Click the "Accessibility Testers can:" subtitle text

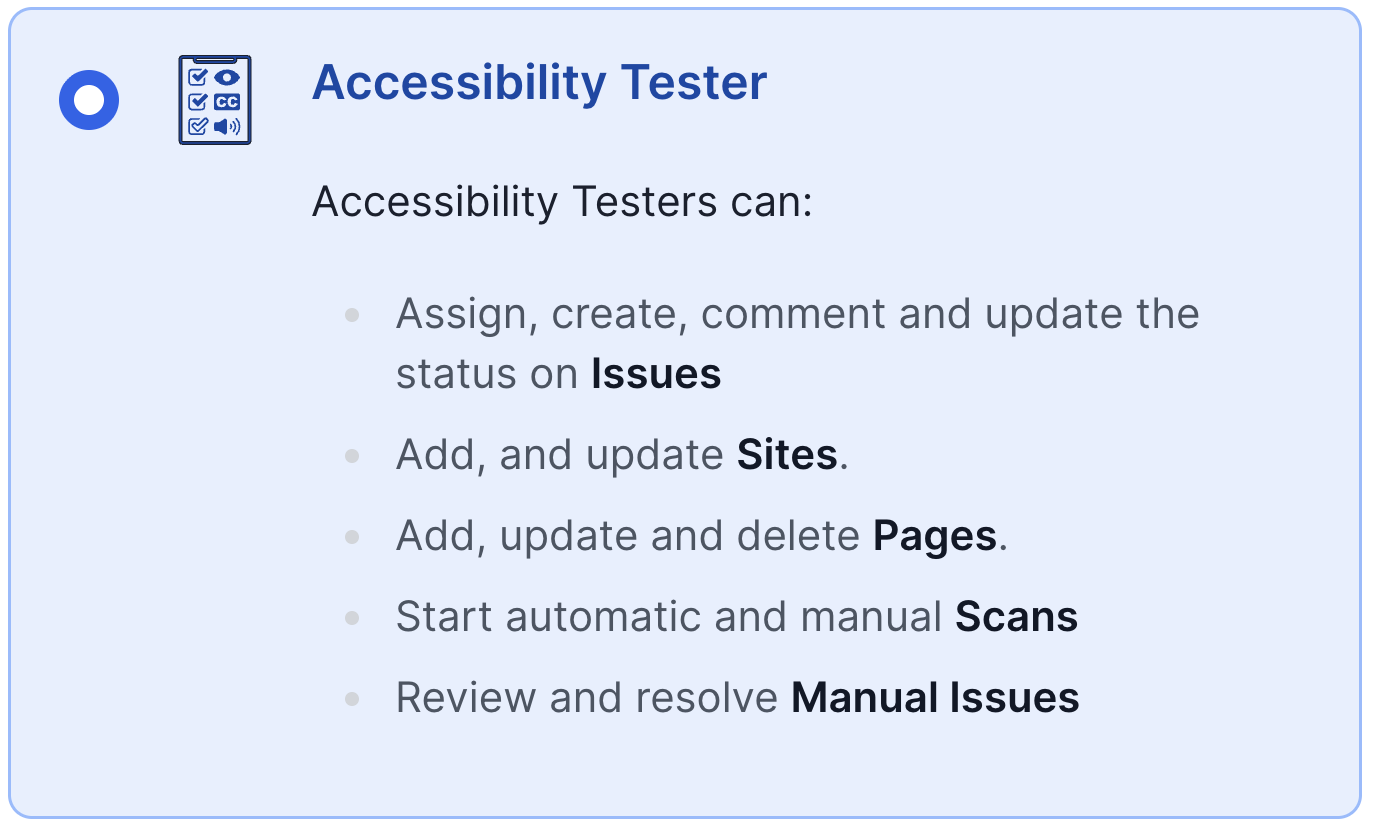click(562, 202)
